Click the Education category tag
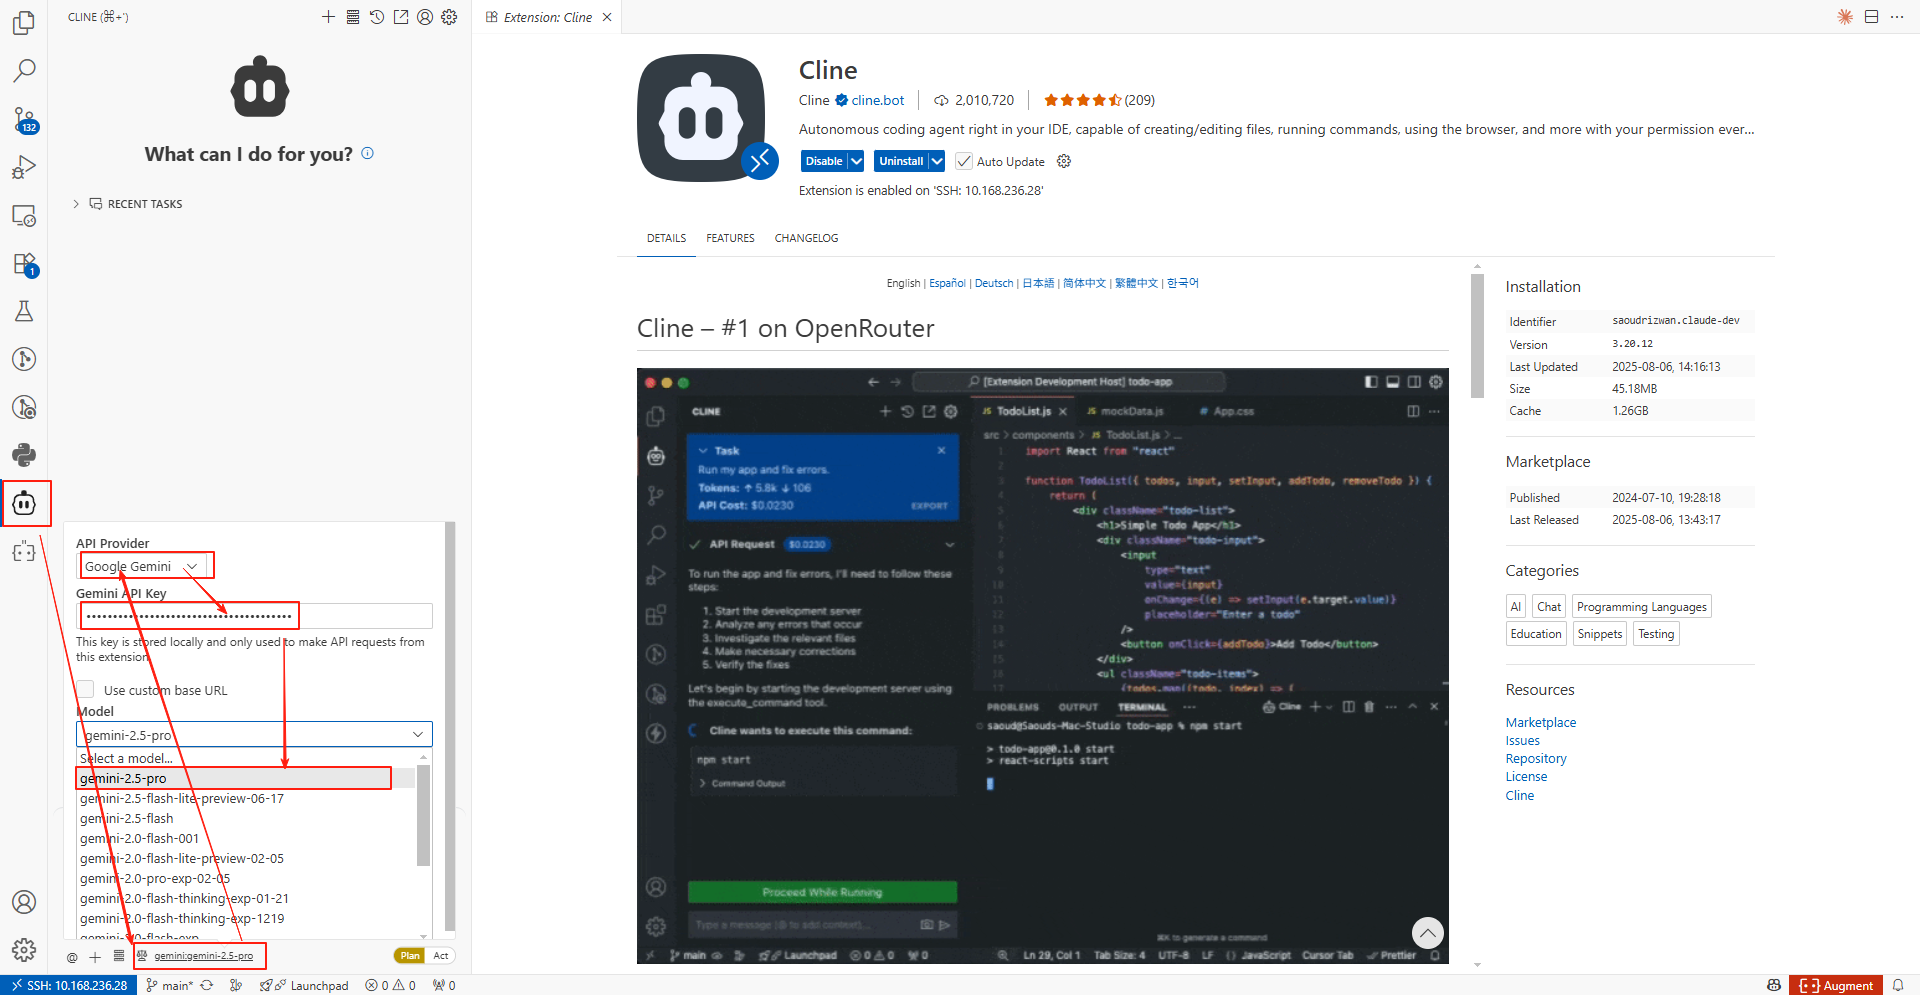This screenshot has width=1920, height=995. pos(1536,633)
